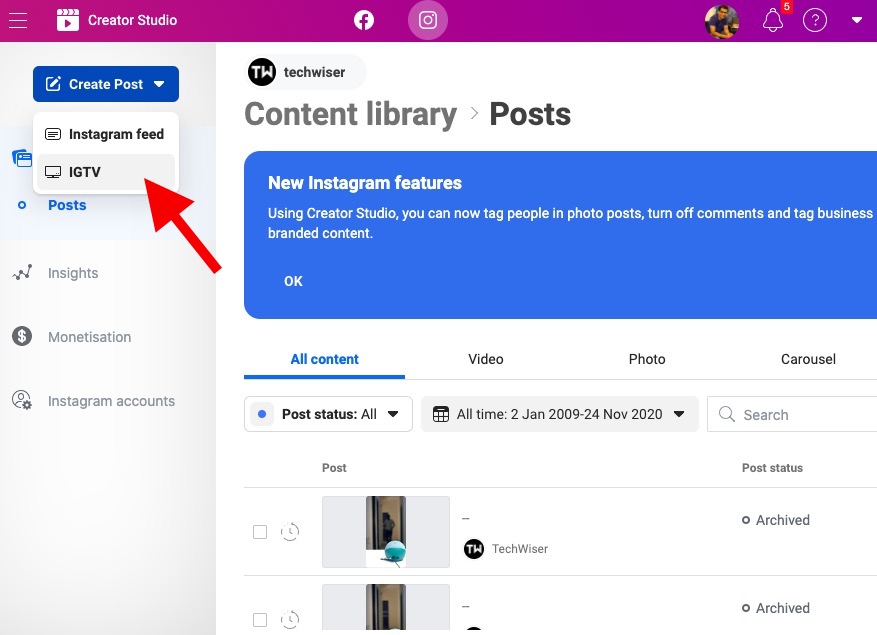Open Posts in the sidebar
The height and width of the screenshot is (635, 877).
[x=67, y=205]
